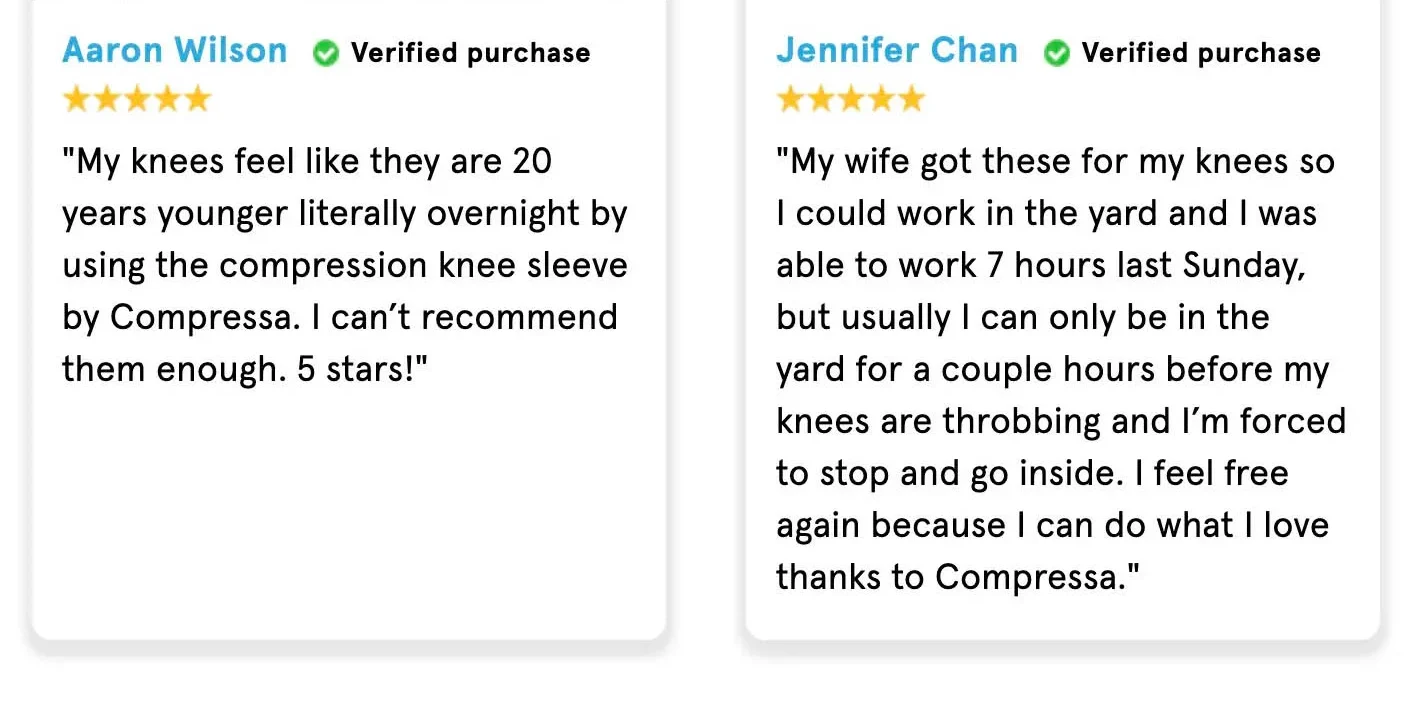Open the Jennifer Chan reviewer name
The height and width of the screenshot is (705, 1412).
(x=897, y=50)
